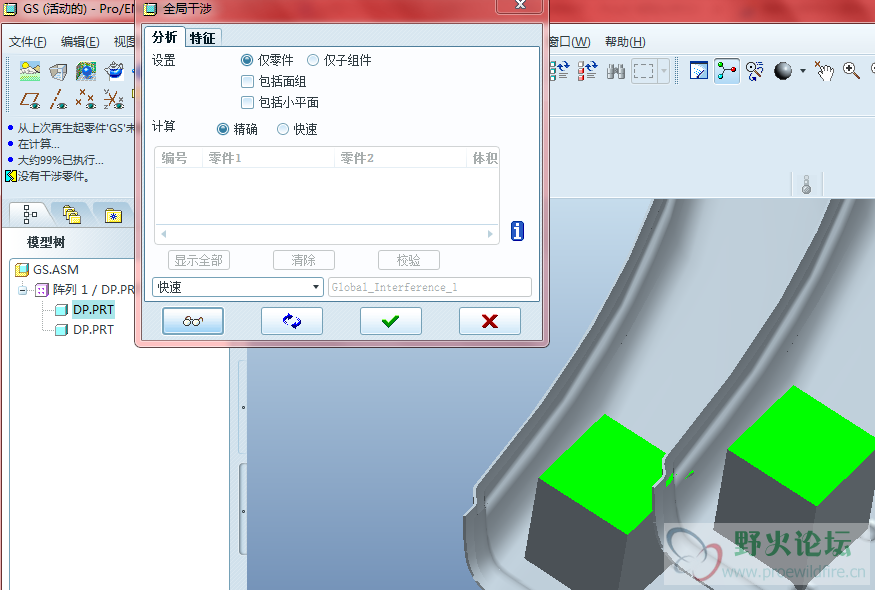Viewport: 875px width, 590px height.
Task: Click the shaded sphere display style icon
Action: (x=783, y=71)
